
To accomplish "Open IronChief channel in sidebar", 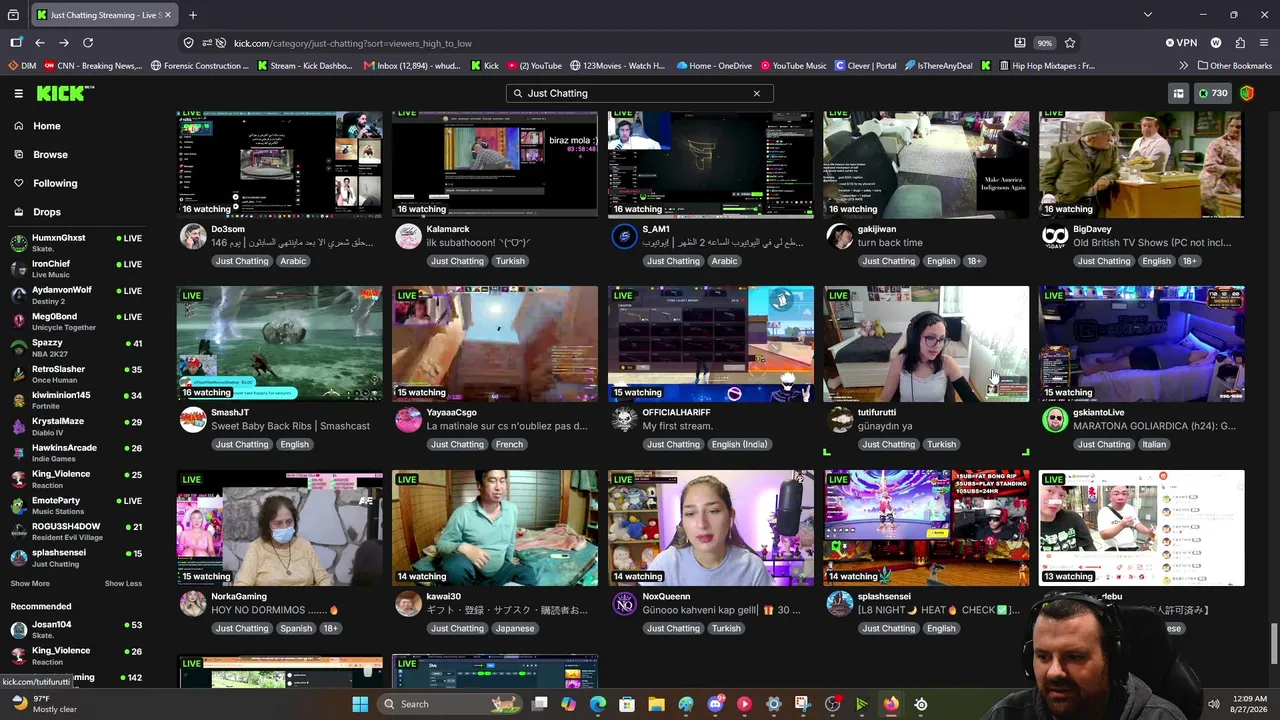I will [76, 269].
